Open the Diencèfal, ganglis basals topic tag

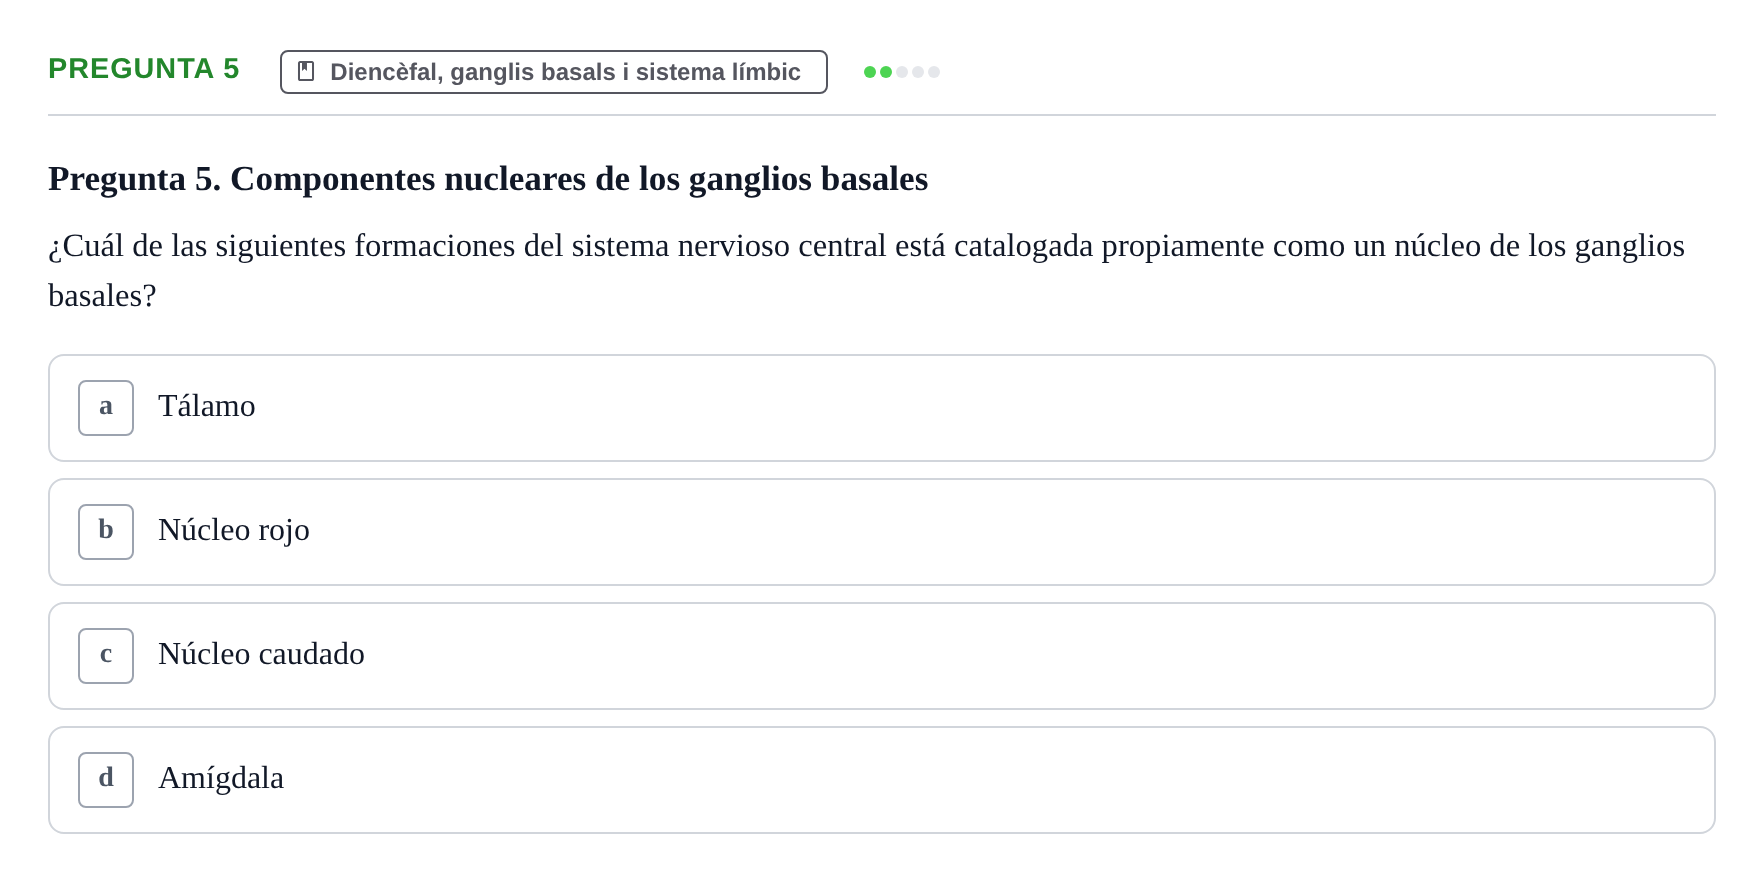pyautogui.click(x=554, y=72)
